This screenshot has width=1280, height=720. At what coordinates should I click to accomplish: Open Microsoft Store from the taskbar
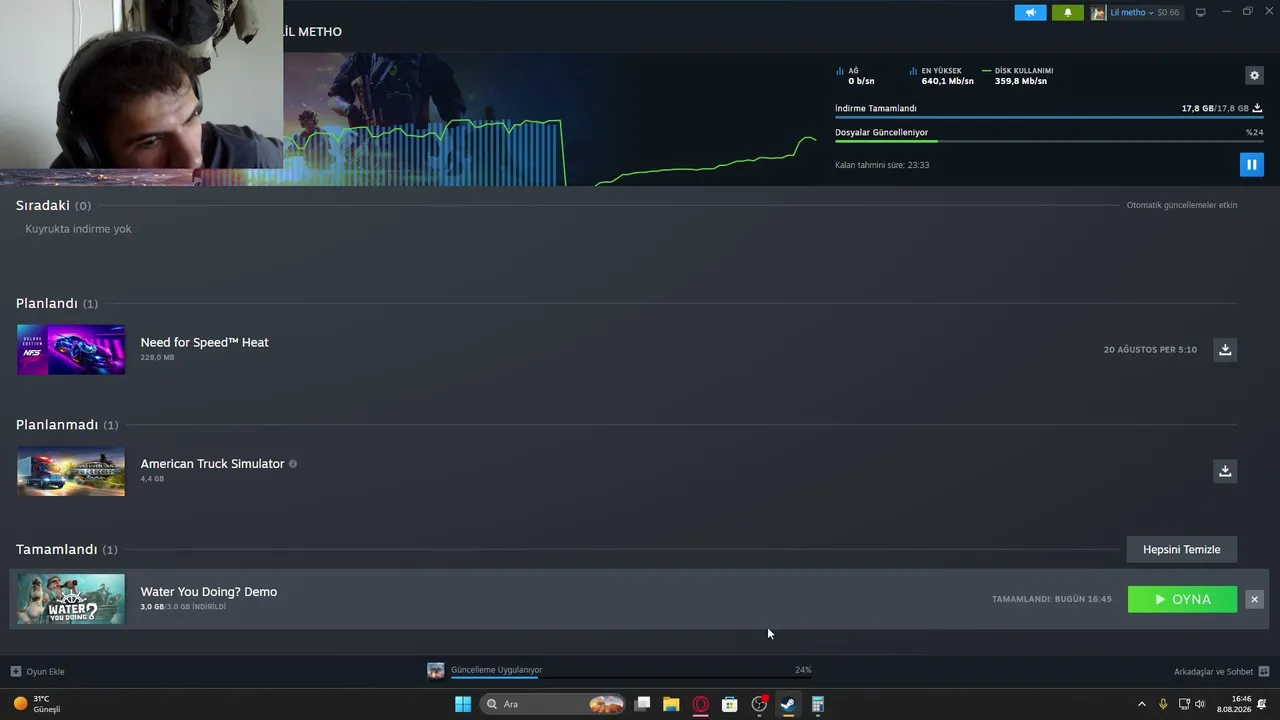click(730, 704)
